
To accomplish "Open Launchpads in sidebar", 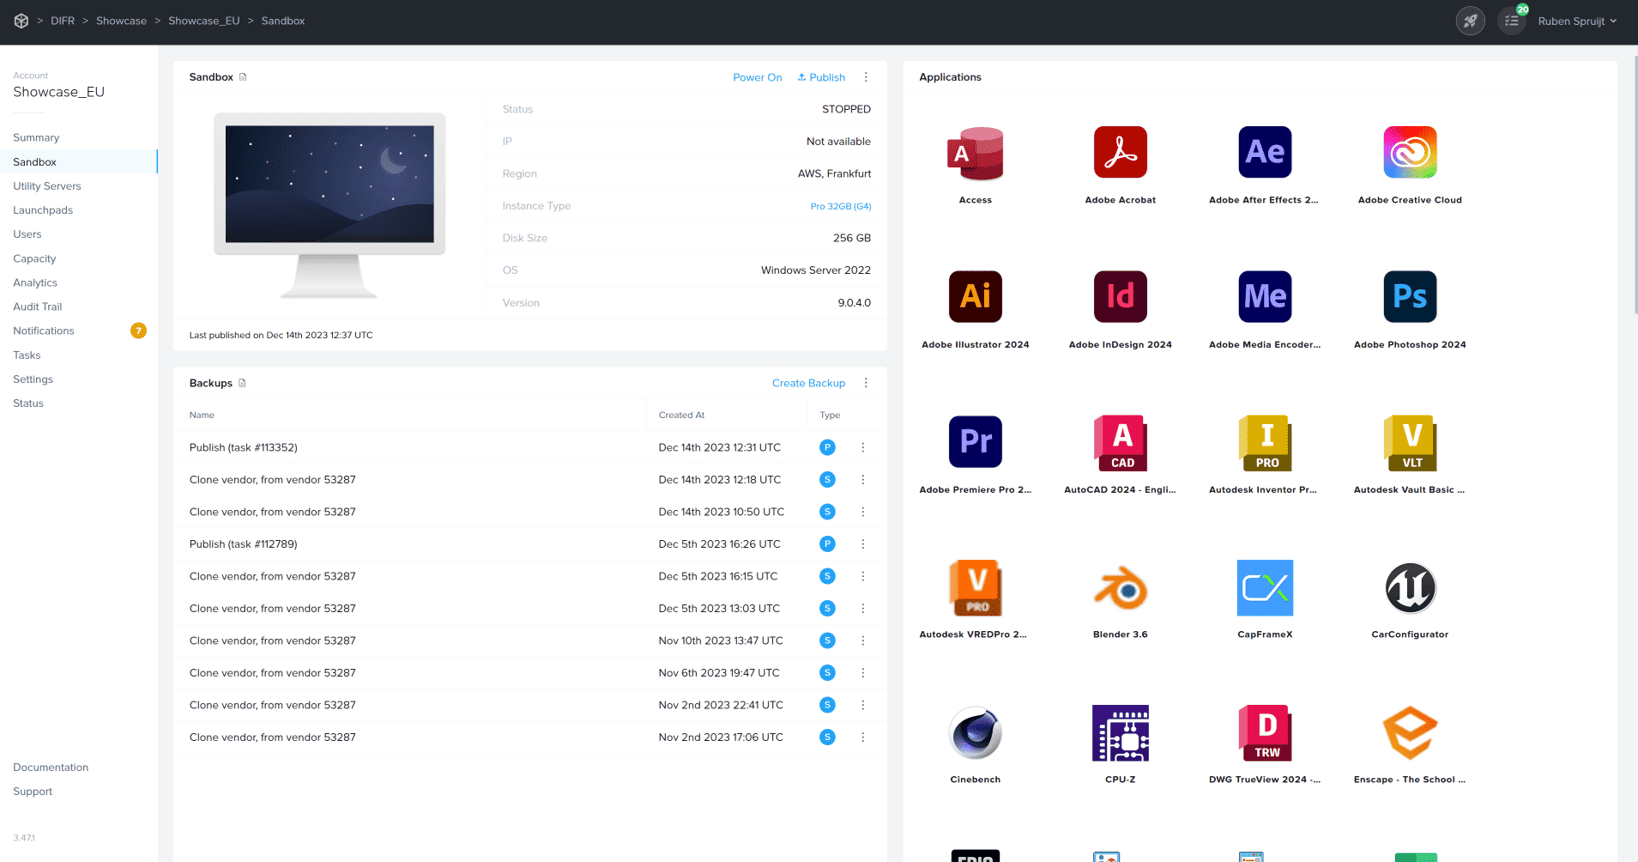I will coord(43,210).
